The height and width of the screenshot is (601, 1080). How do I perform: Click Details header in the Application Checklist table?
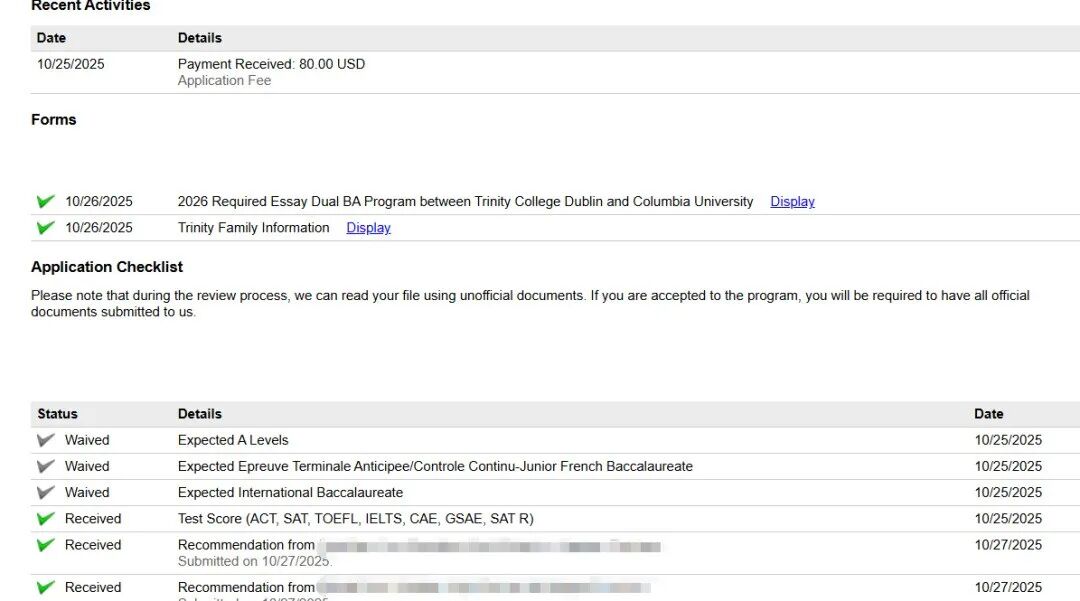(x=200, y=414)
